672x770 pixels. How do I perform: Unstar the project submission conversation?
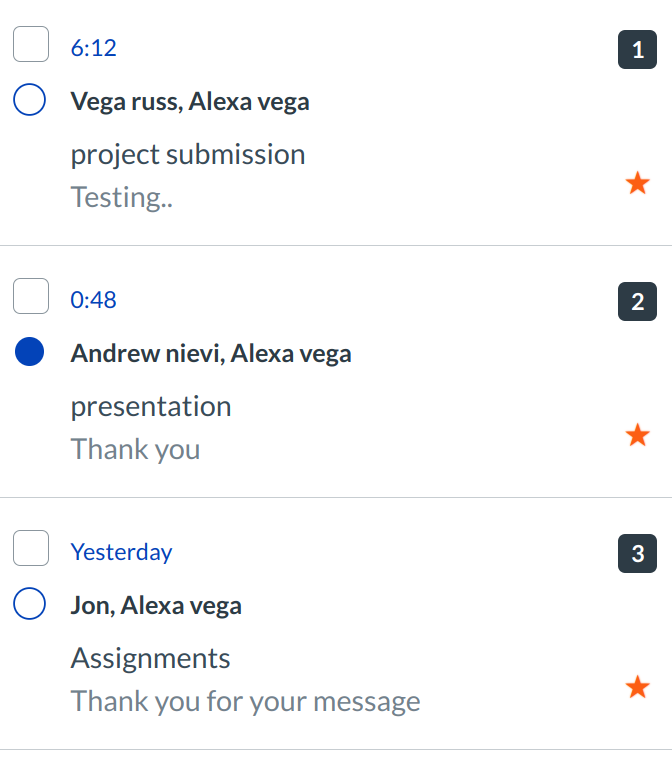(x=637, y=184)
